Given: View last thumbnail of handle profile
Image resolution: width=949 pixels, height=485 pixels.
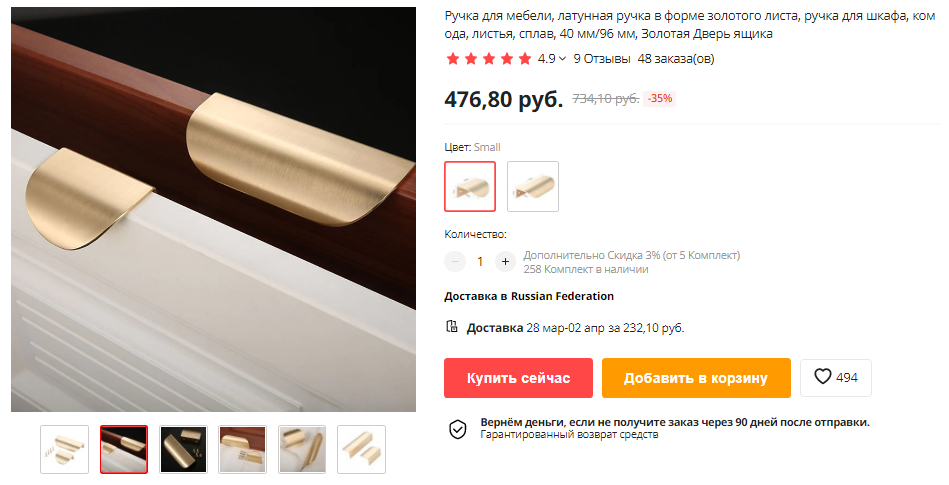Looking at the screenshot, I should click(361, 449).
